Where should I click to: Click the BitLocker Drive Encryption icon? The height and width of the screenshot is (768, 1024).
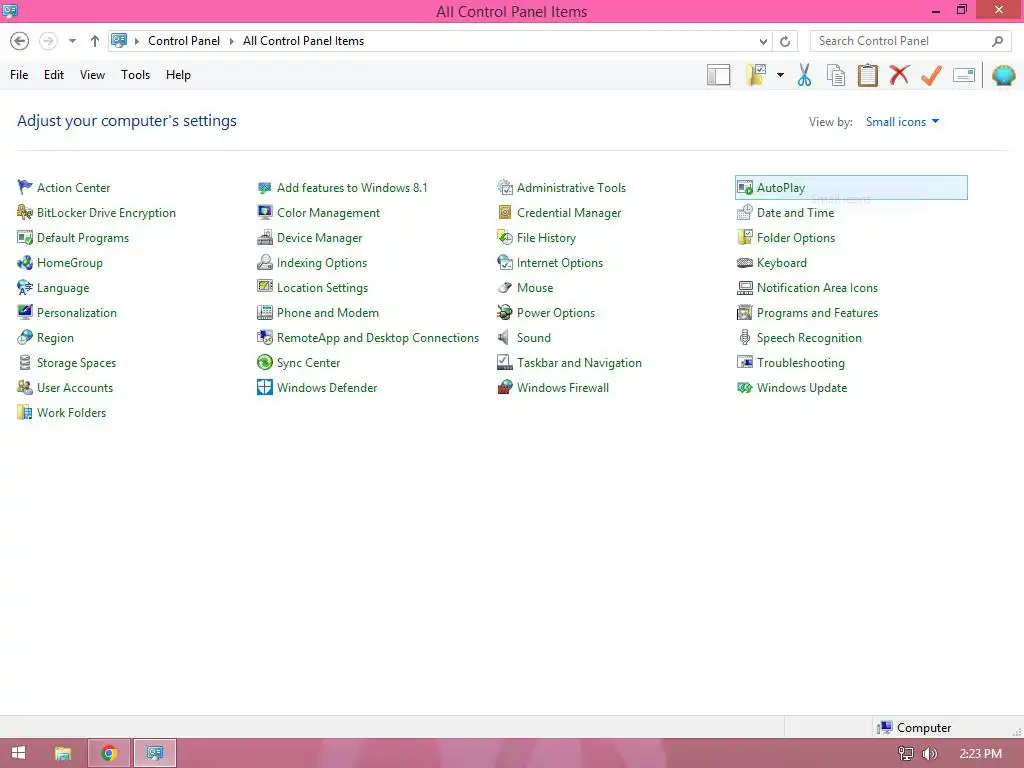tap(25, 212)
